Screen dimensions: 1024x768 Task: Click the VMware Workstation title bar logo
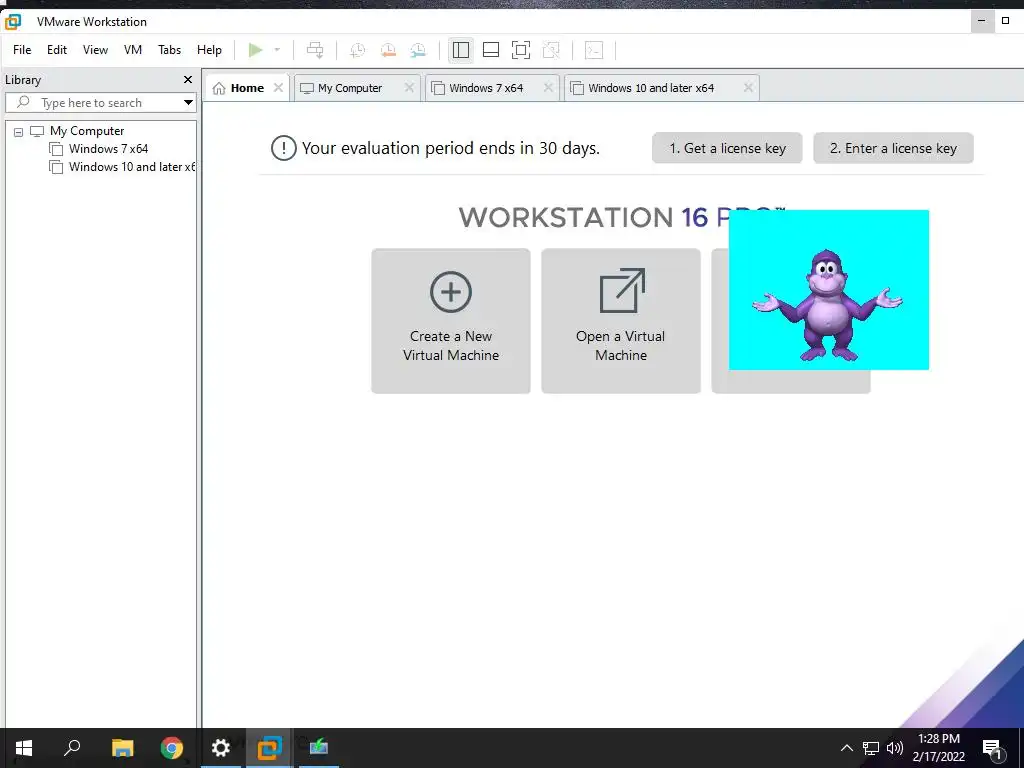(13, 22)
